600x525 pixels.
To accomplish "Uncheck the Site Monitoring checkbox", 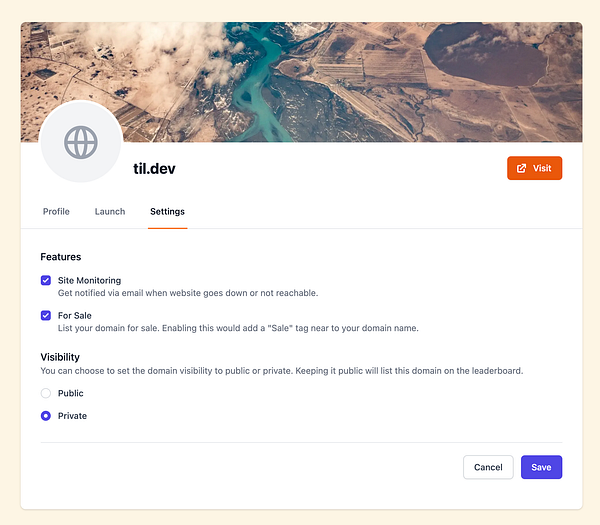I will click(46, 280).
